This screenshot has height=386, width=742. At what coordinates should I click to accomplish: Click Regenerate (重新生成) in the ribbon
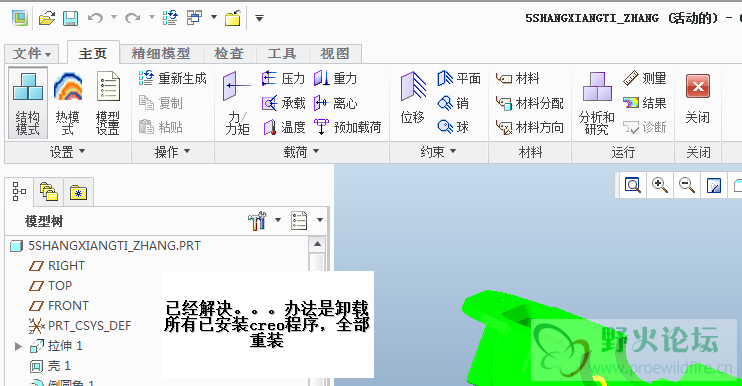pyautogui.click(x=173, y=78)
